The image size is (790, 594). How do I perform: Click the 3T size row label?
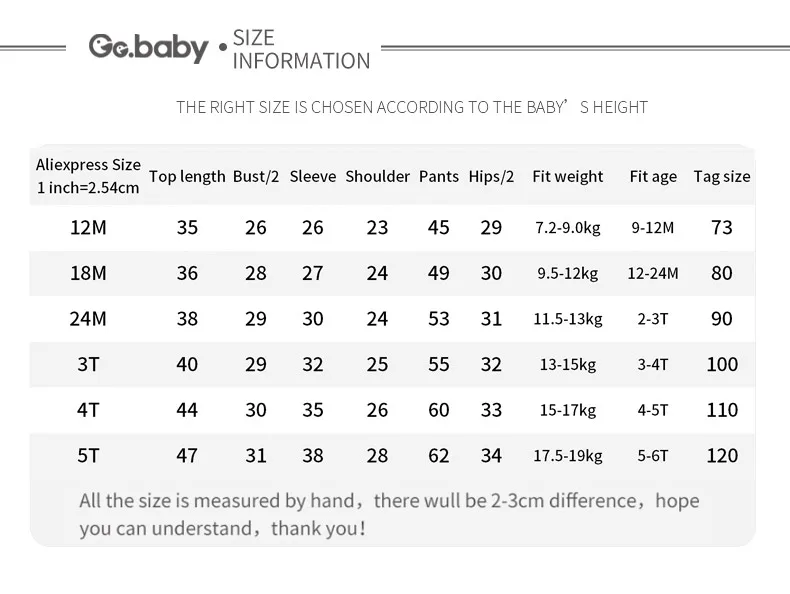pyautogui.click(x=88, y=364)
